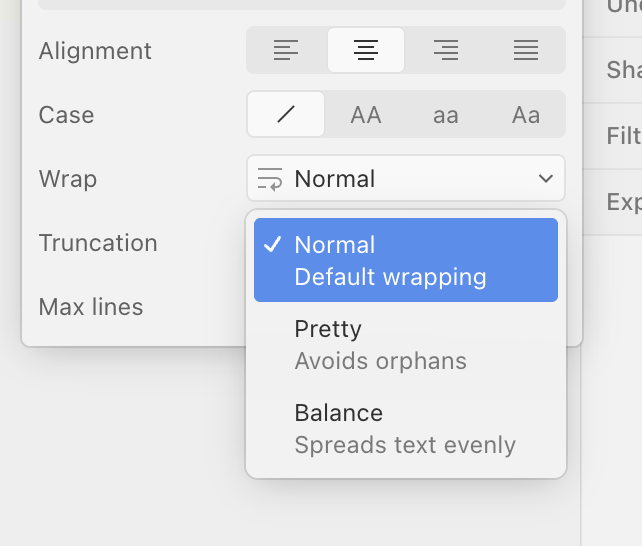Set alignment to left align

(286, 50)
